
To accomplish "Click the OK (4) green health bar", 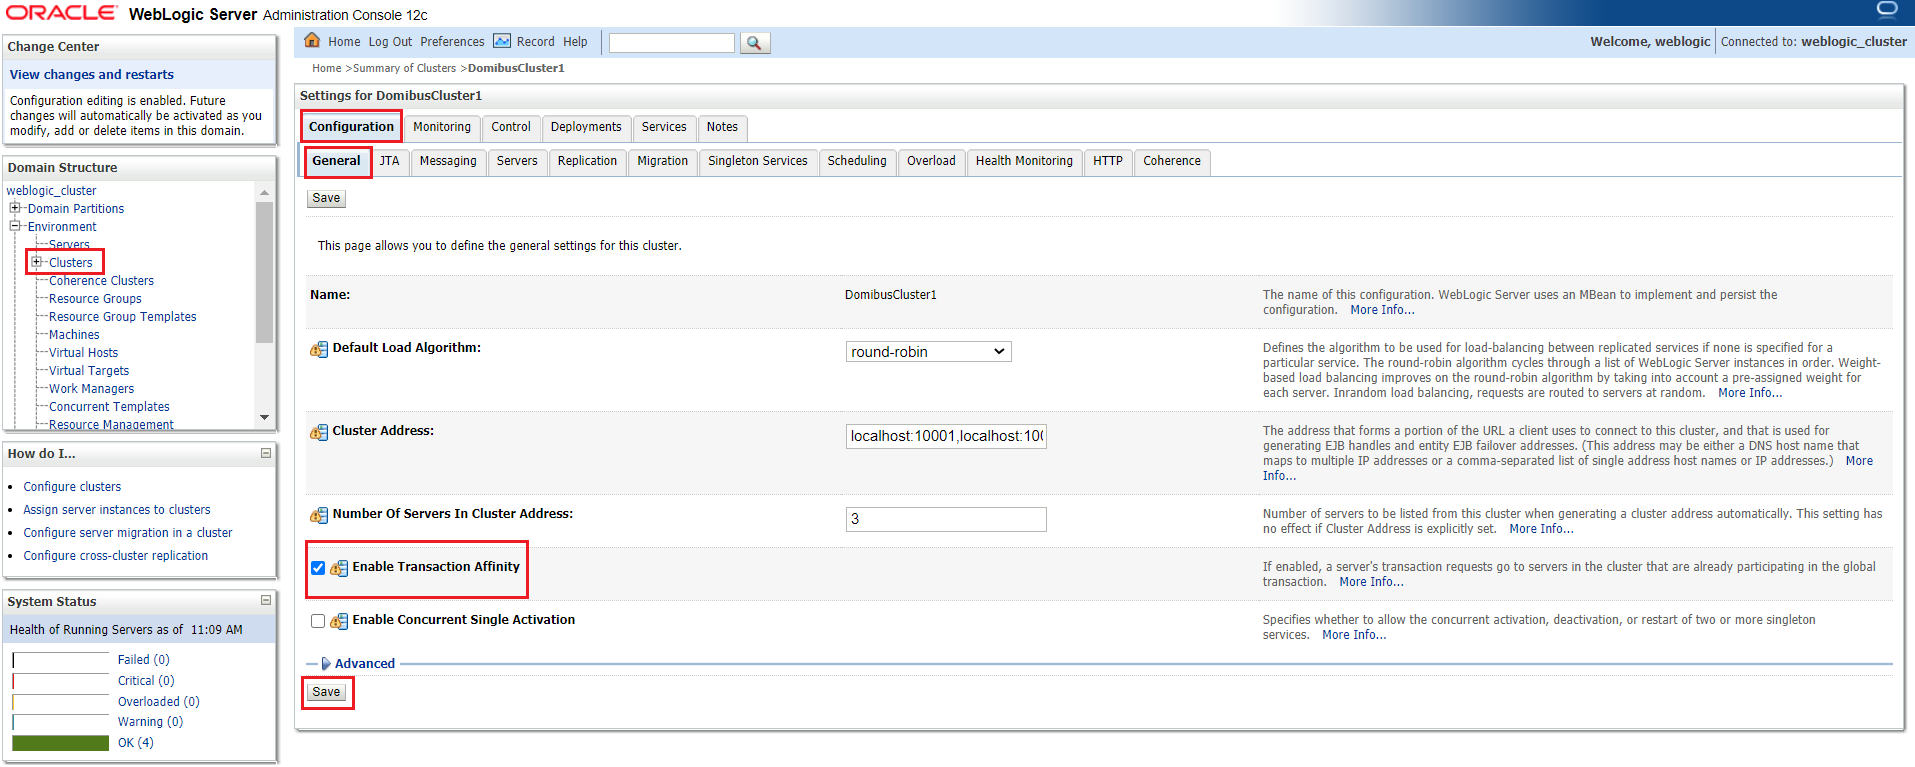I will [61, 743].
